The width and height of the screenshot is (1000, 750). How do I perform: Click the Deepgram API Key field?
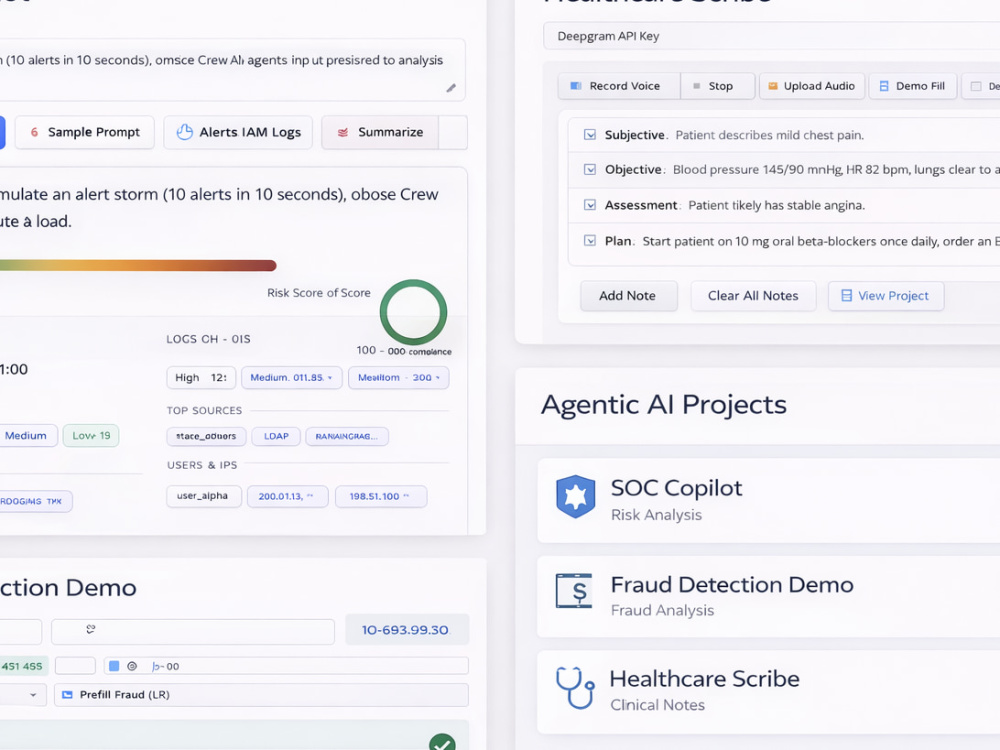[772, 36]
